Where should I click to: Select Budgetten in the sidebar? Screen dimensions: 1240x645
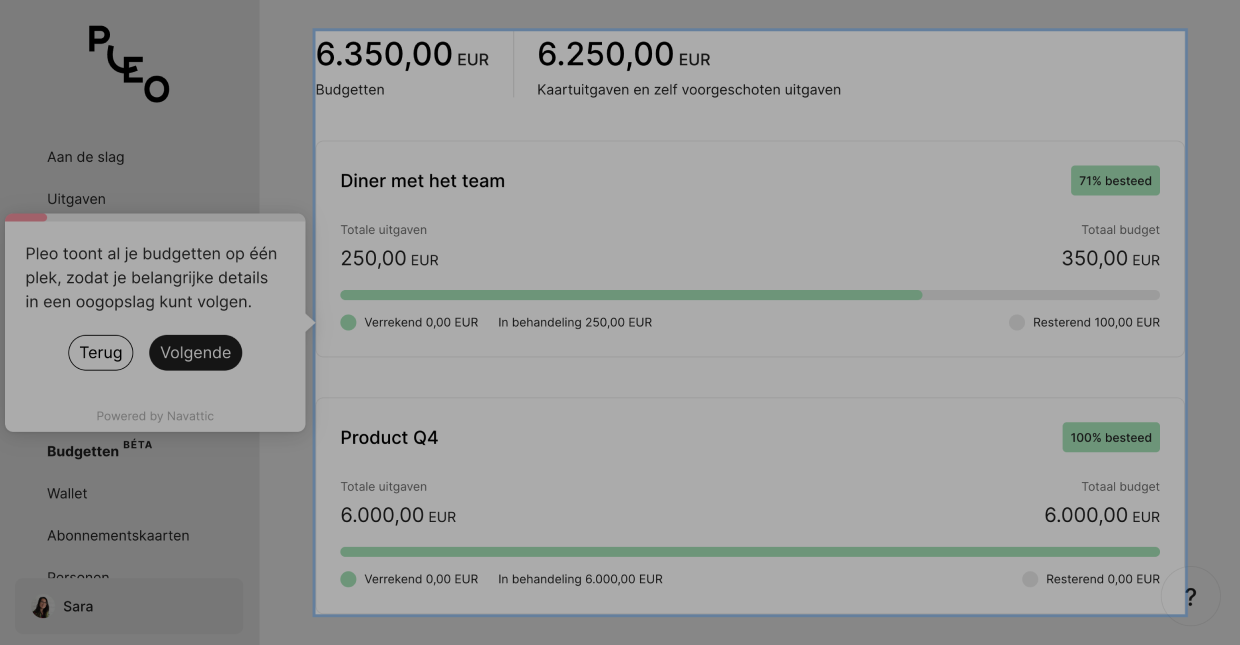point(83,451)
